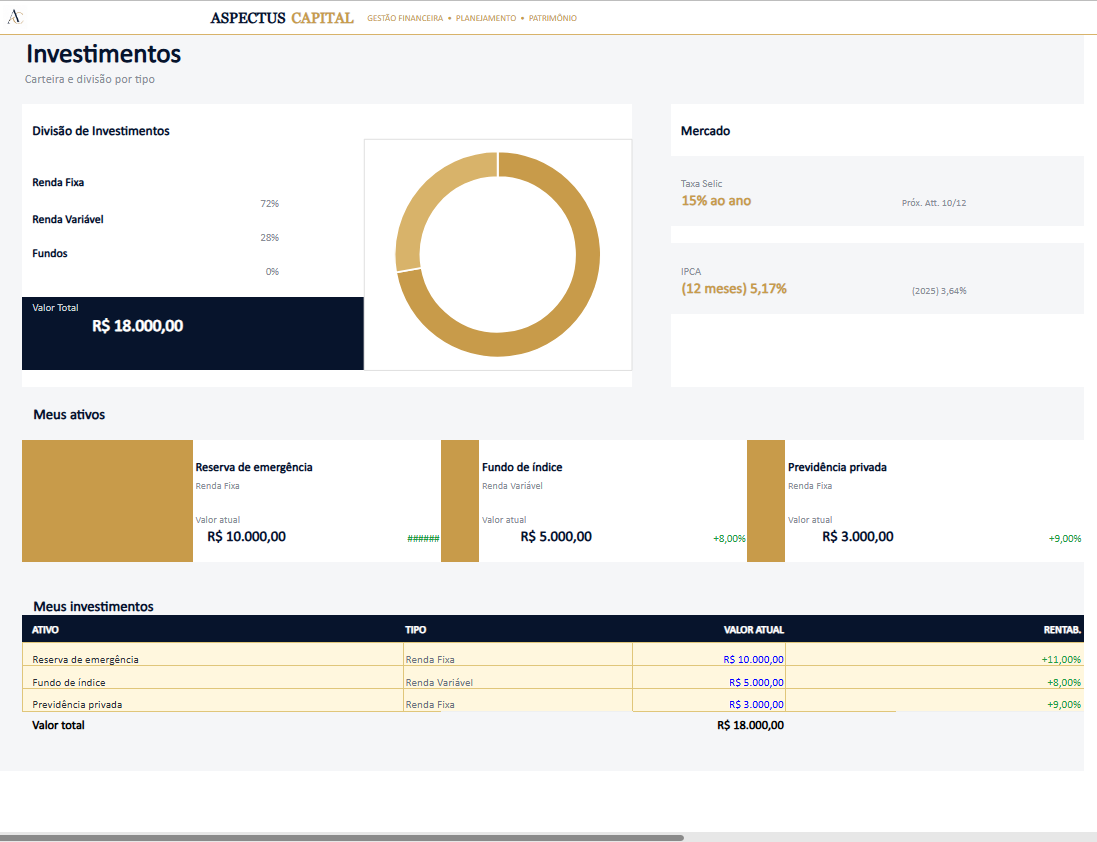Click the RENTAB. column header

click(1062, 629)
